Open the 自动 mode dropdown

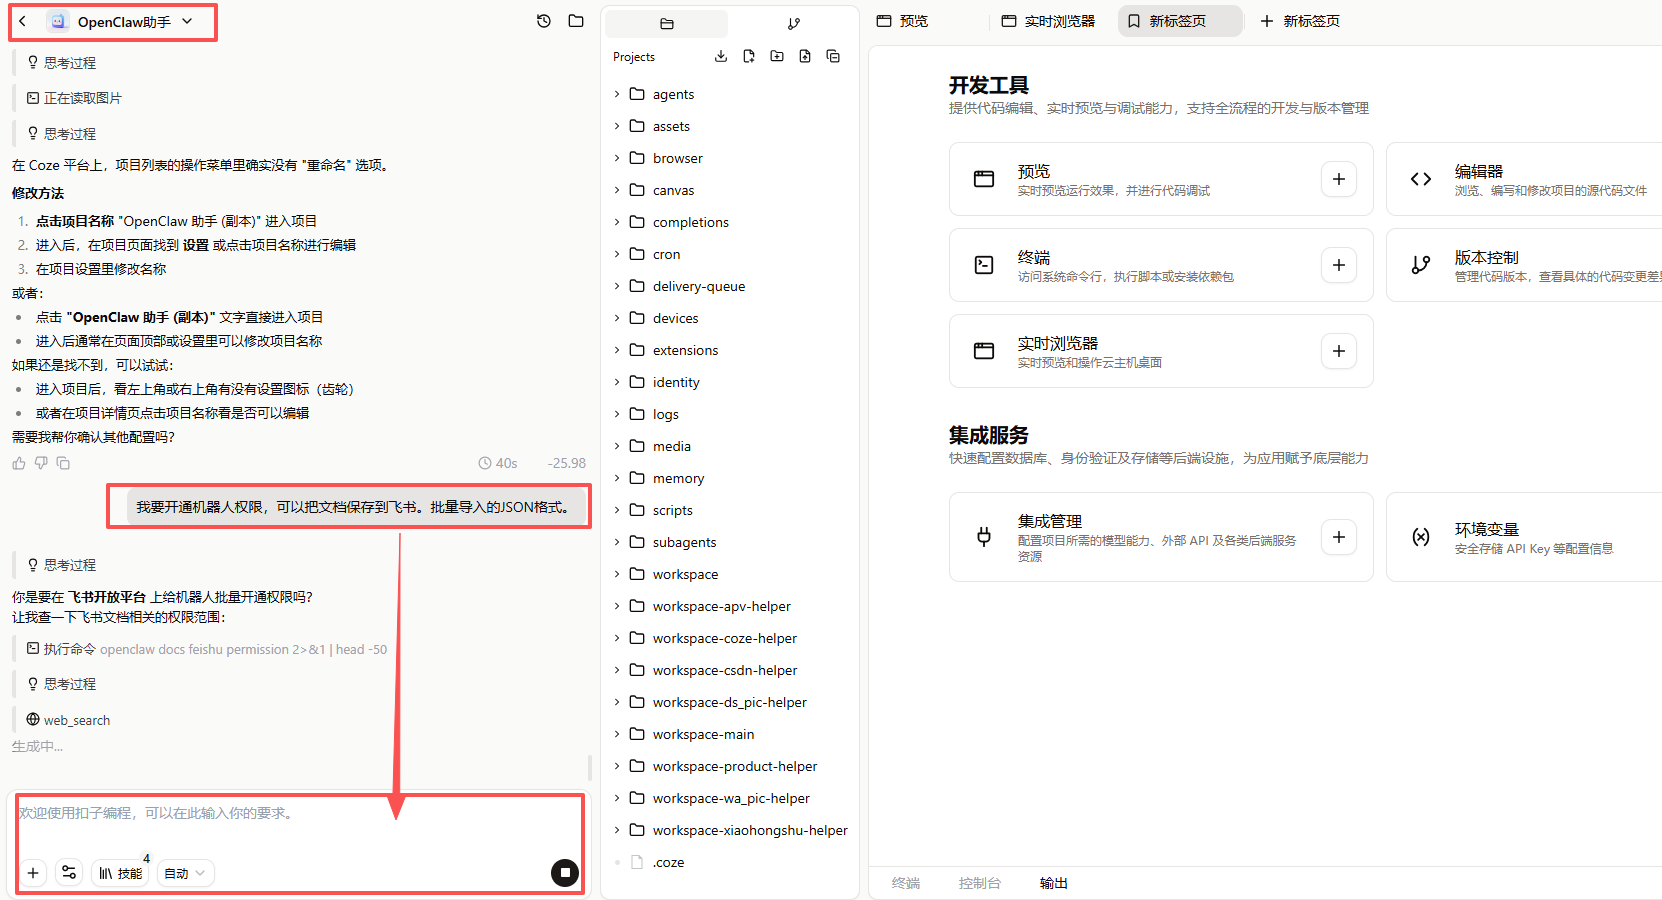point(185,872)
